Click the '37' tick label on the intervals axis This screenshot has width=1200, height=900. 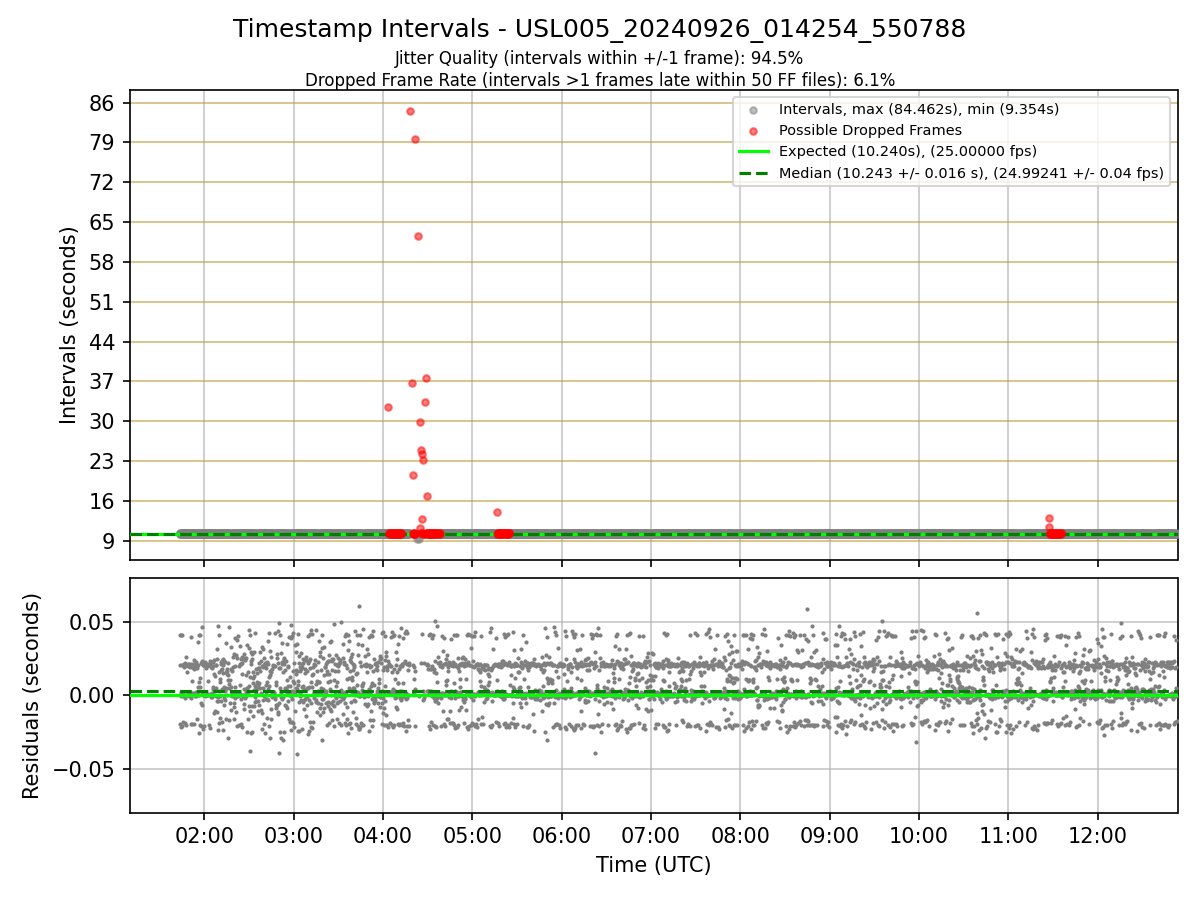[x=102, y=381]
